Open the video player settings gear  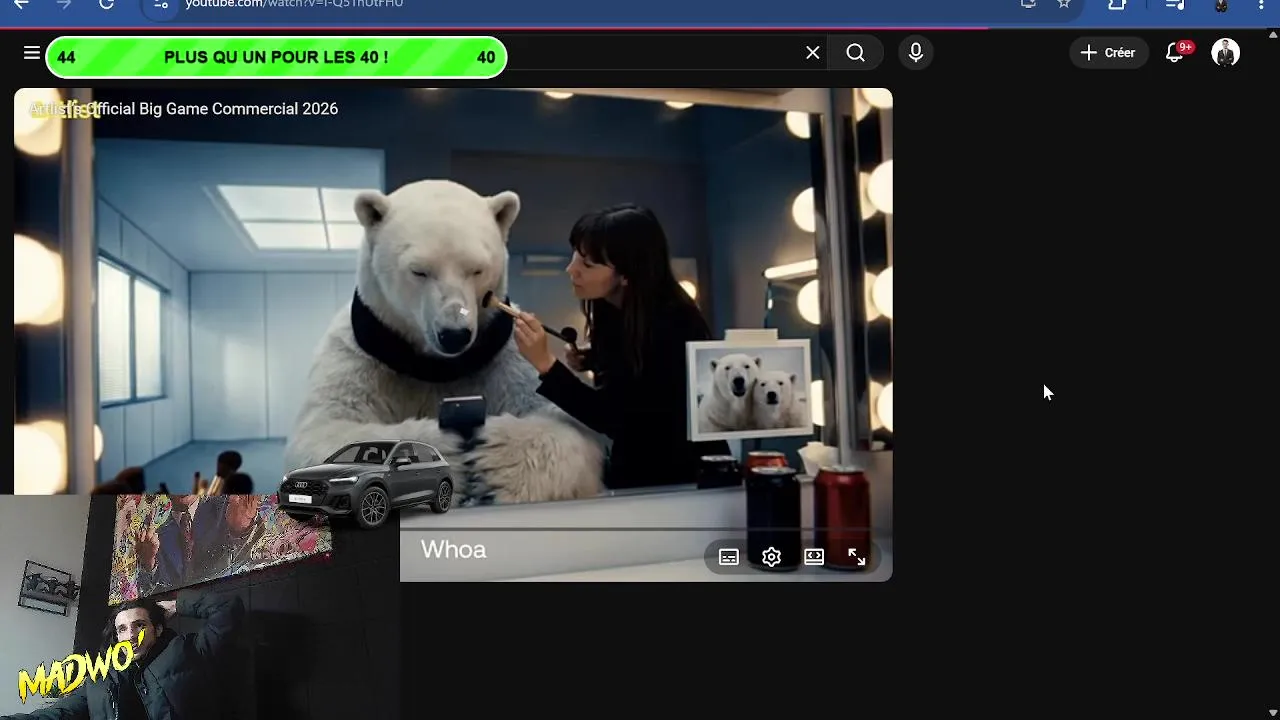tap(771, 557)
